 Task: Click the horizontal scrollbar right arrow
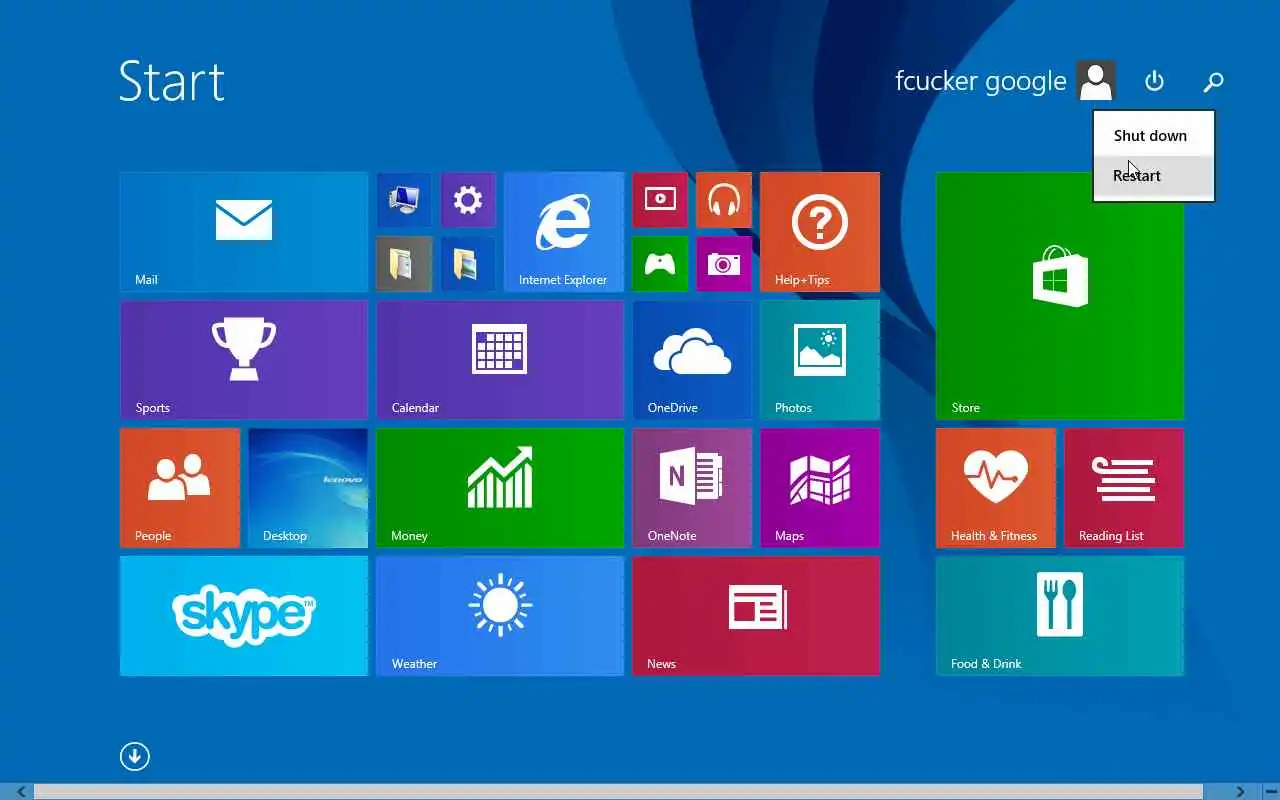click(1240, 792)
